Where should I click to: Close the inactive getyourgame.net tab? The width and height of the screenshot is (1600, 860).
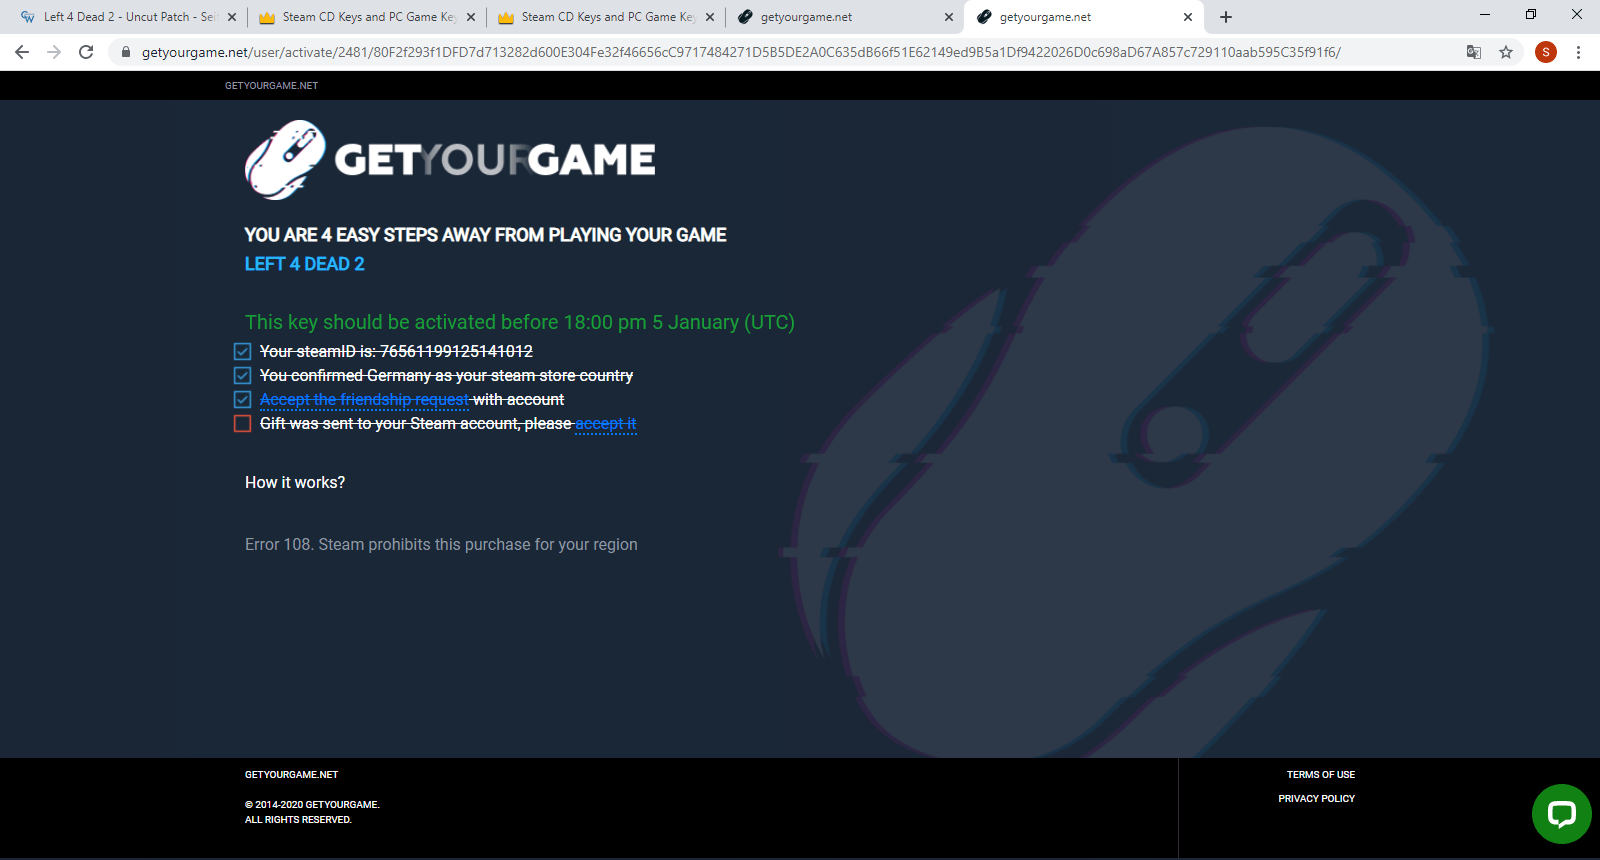[x=949, y=17]
